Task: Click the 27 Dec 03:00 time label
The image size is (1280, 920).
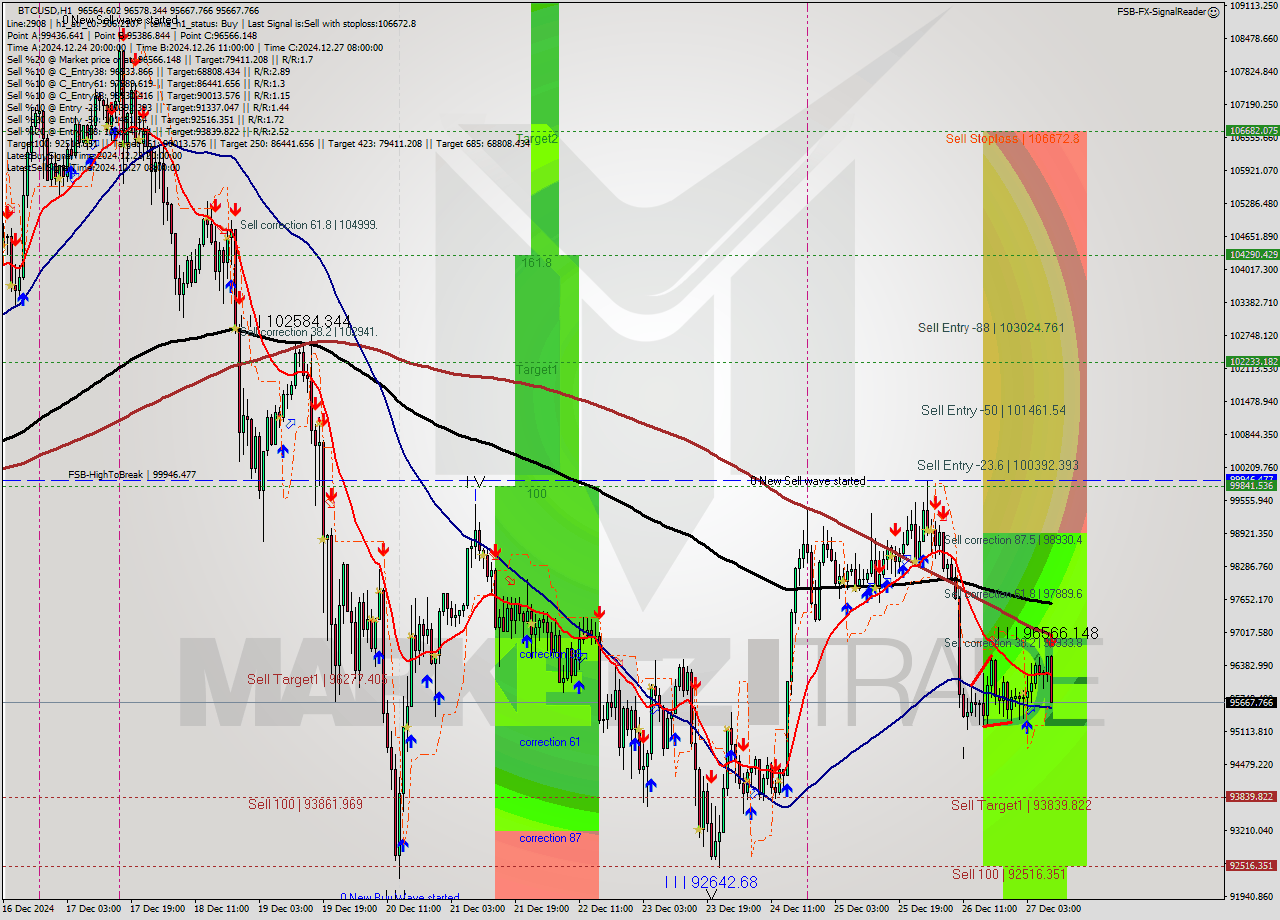Action: (x=1052, y=910)
